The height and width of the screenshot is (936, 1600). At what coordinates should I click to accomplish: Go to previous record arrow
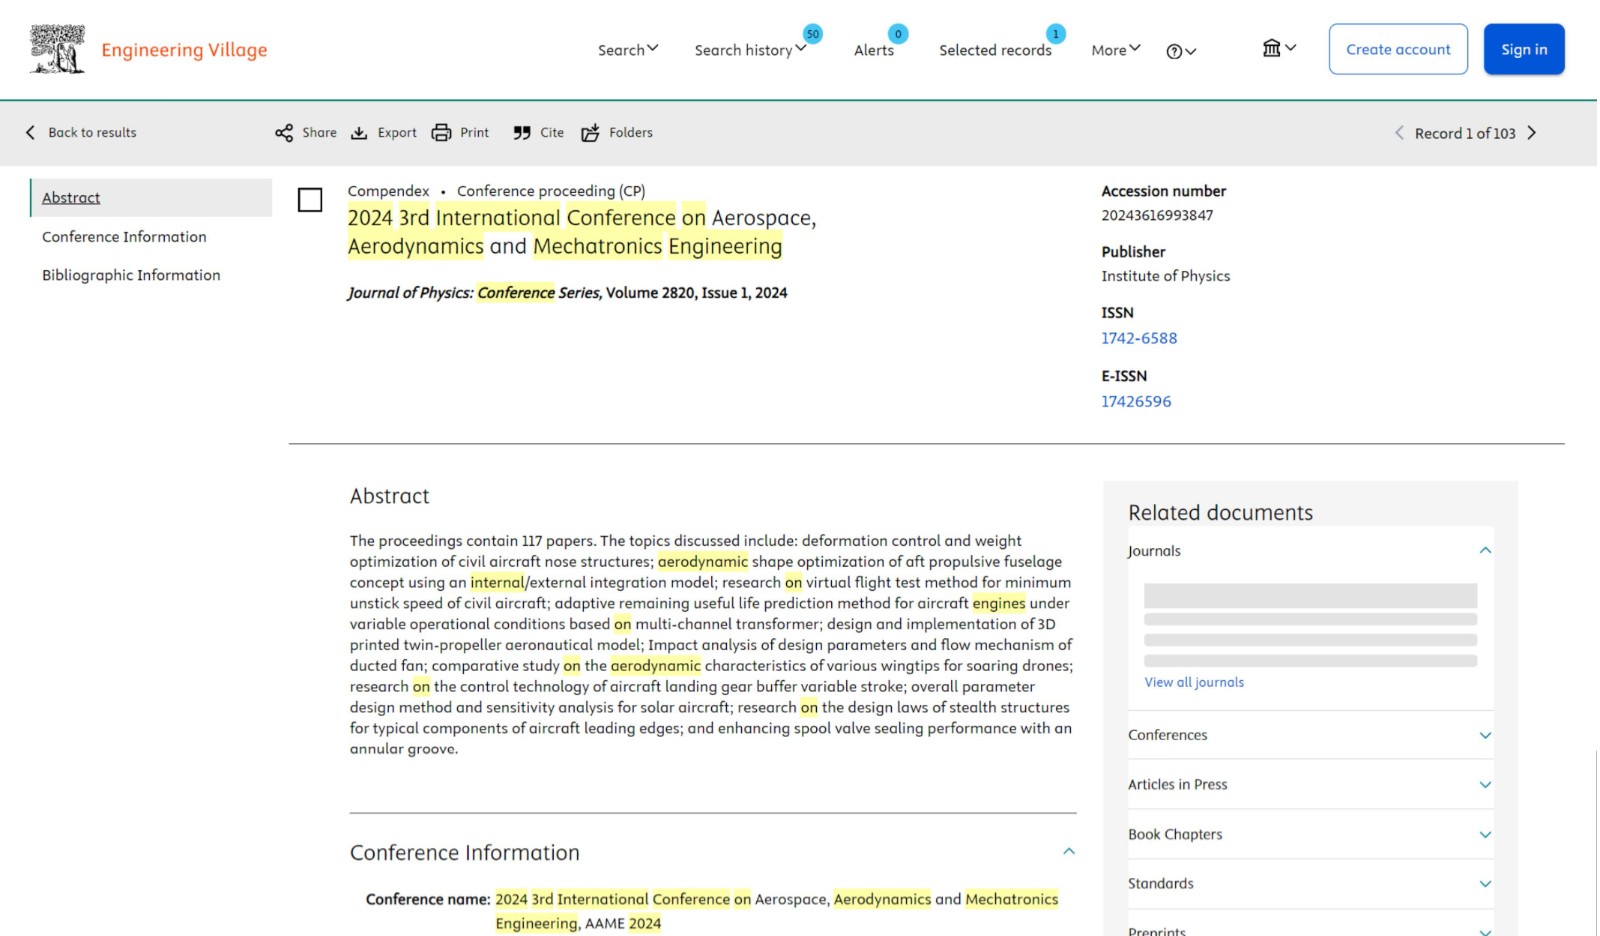[1399, 133]
